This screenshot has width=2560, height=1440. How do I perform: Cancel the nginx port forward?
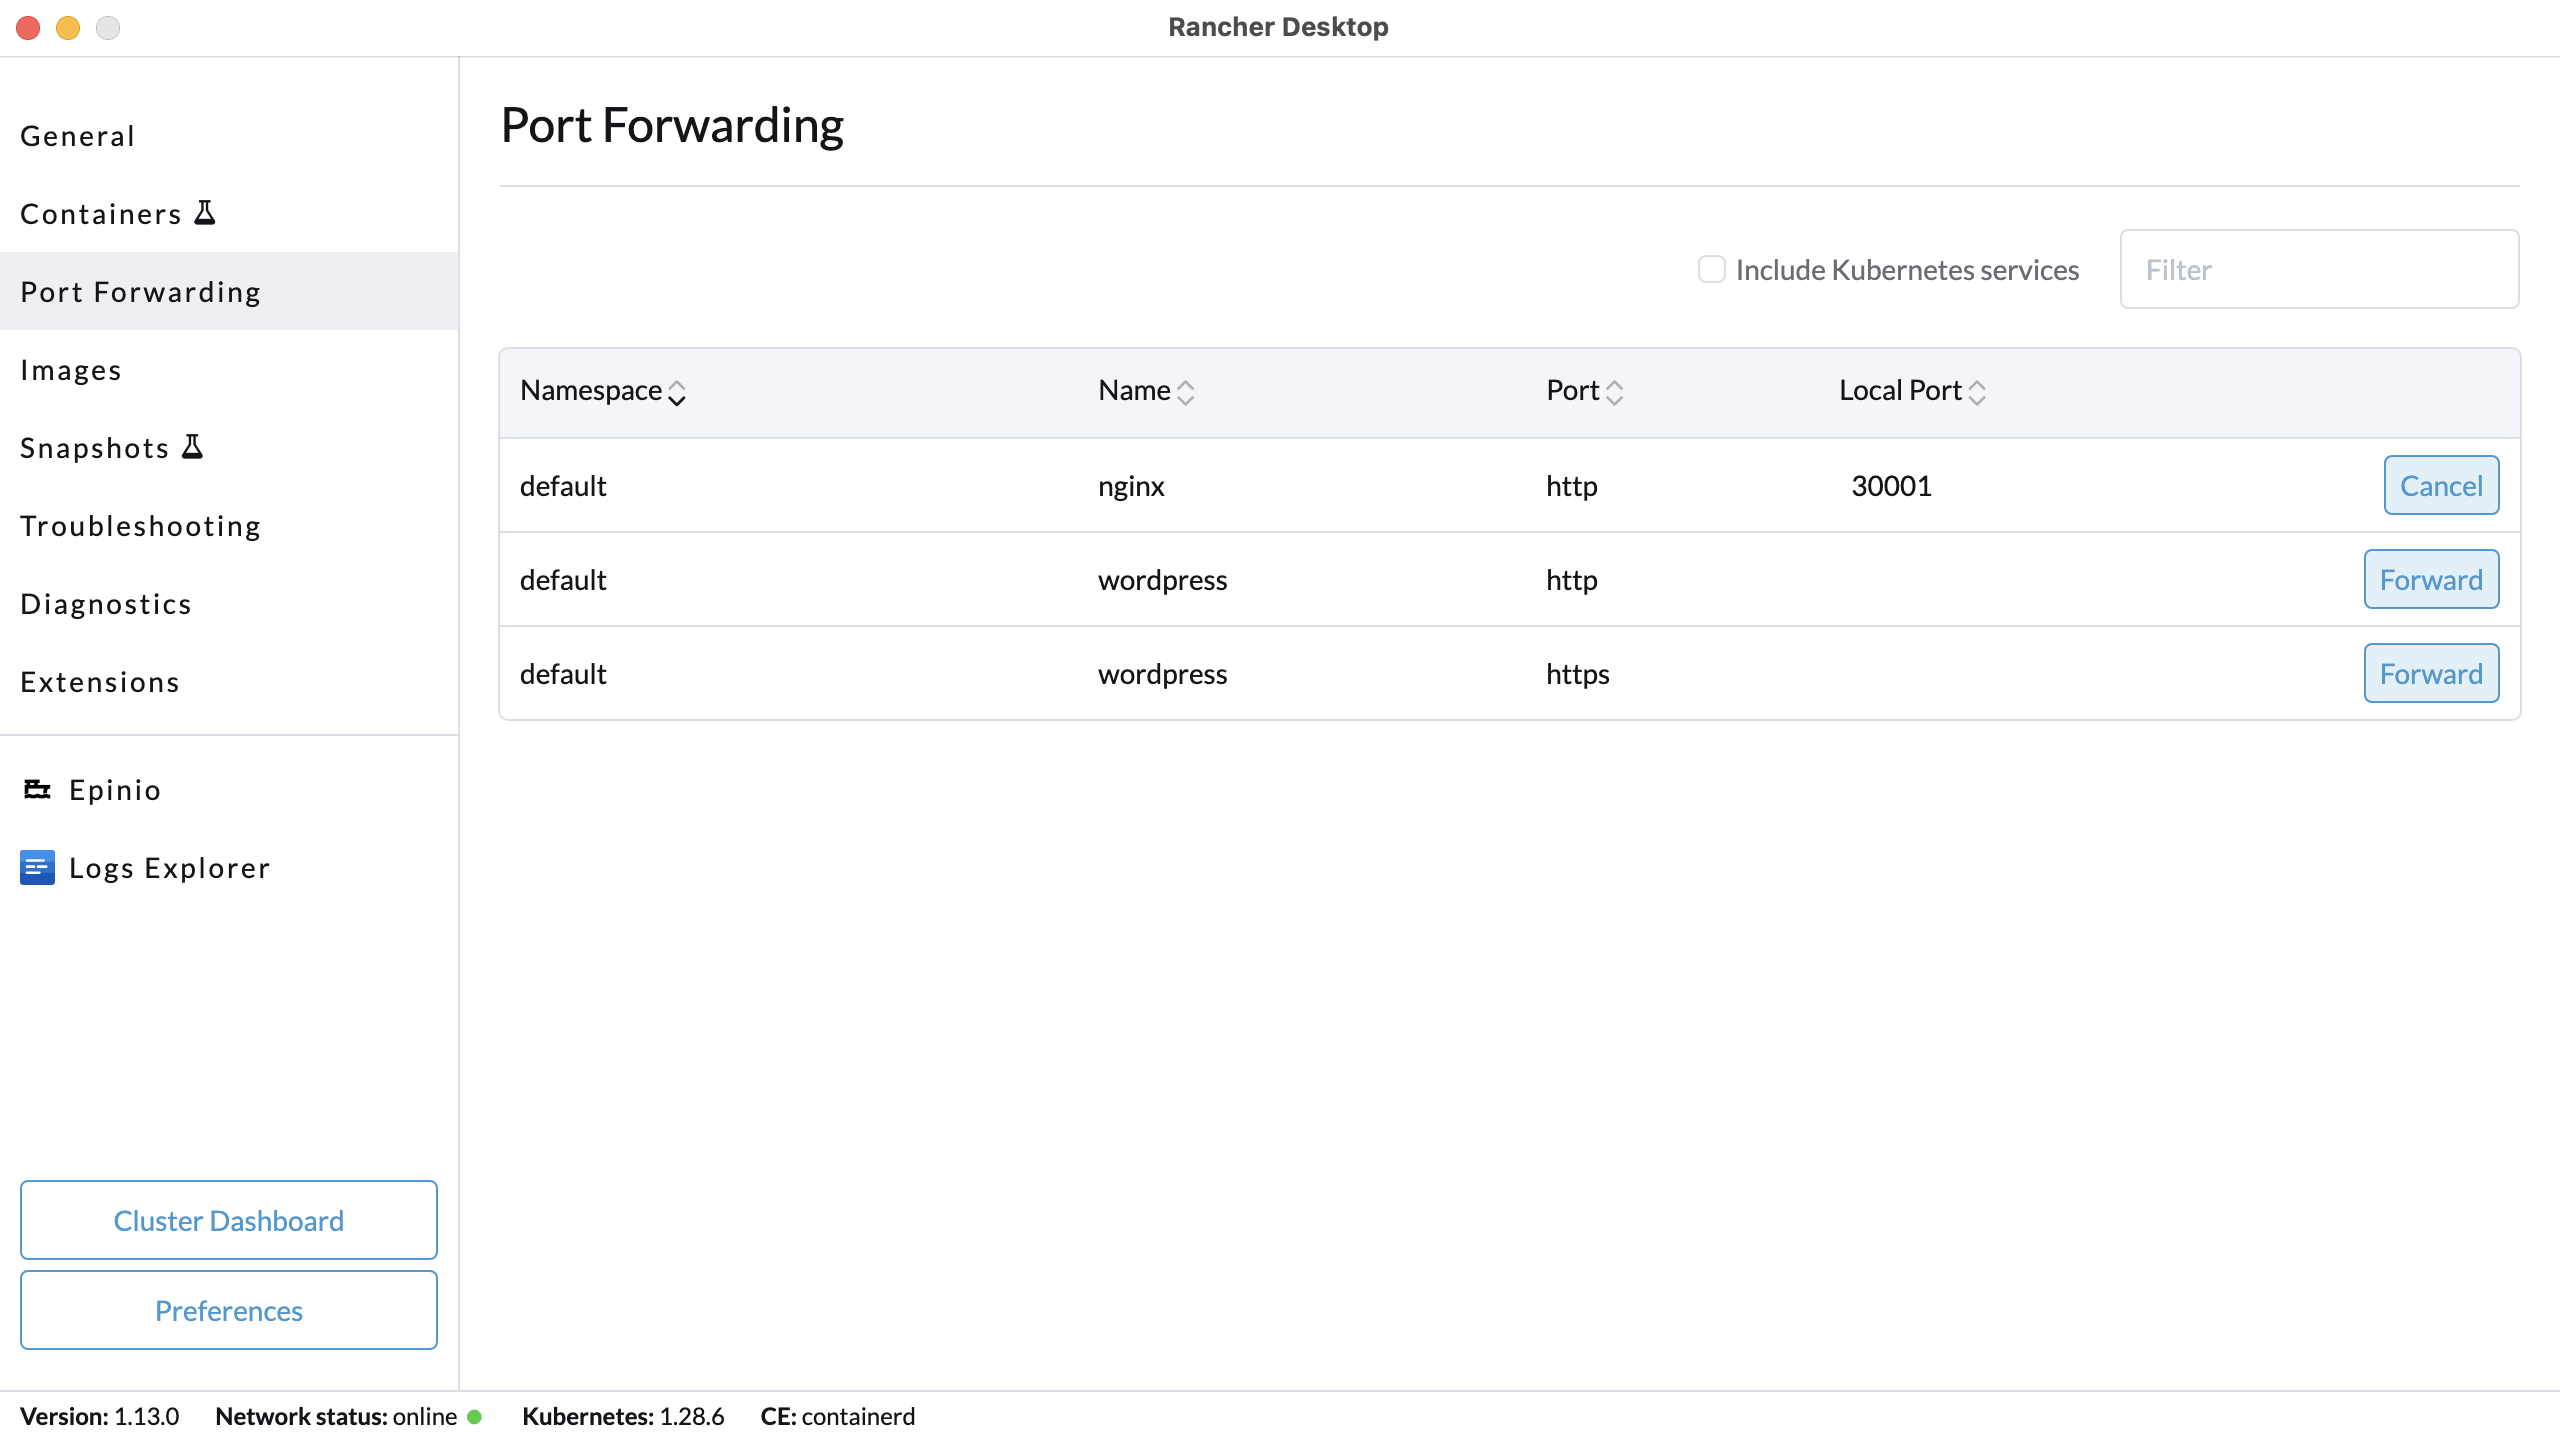click(2441, 485)
